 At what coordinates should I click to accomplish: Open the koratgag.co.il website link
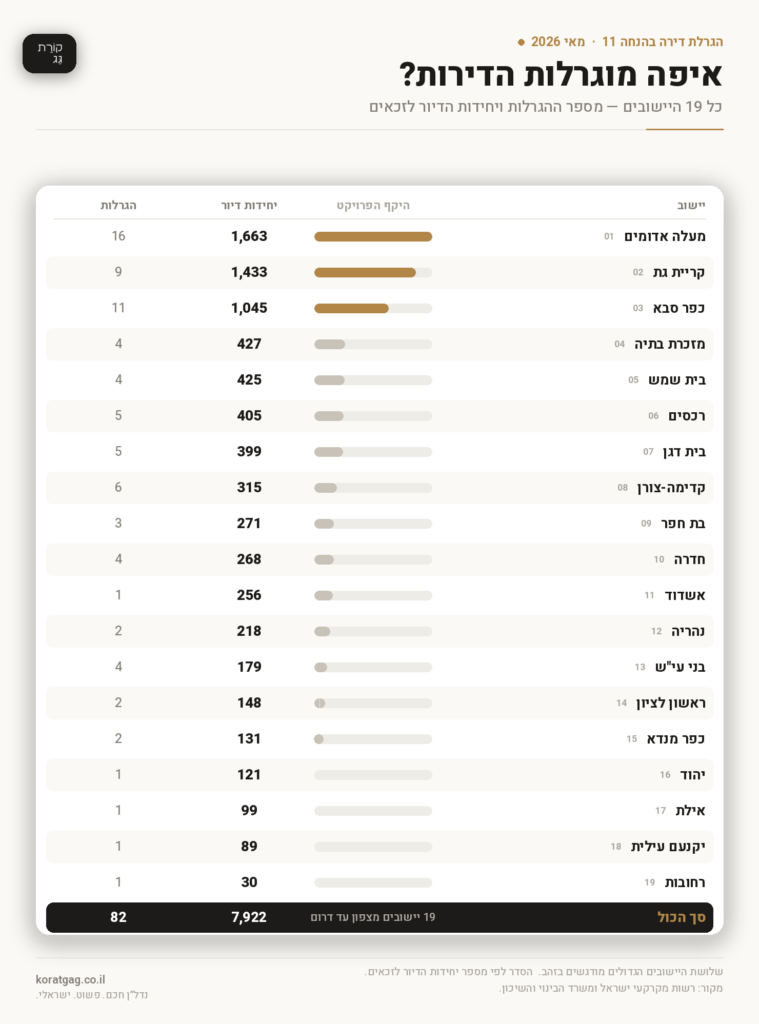tap(71, 980)
